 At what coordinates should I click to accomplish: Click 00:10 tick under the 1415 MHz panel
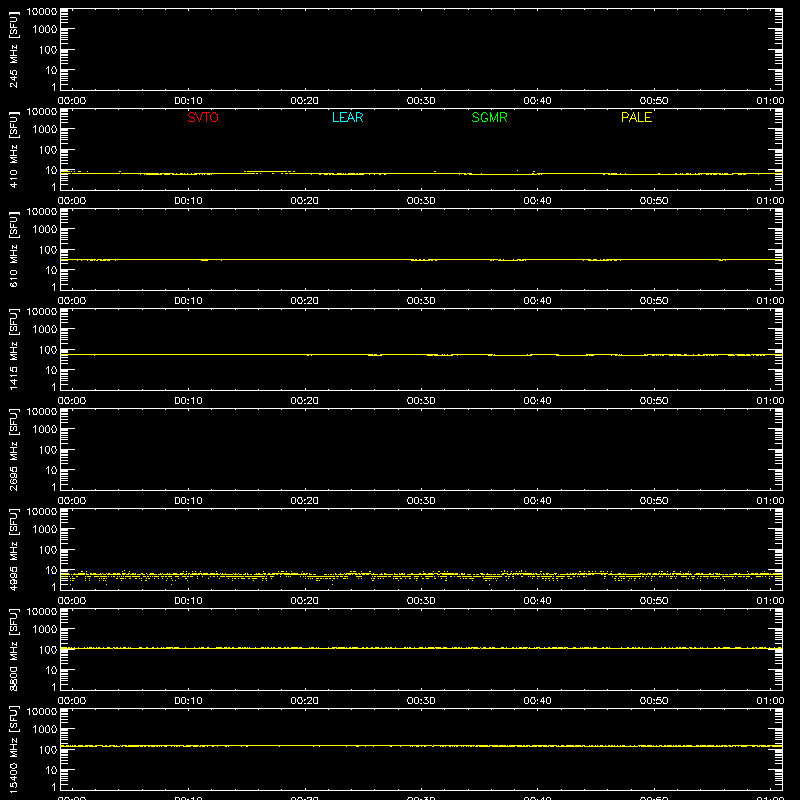click(188, 401)
